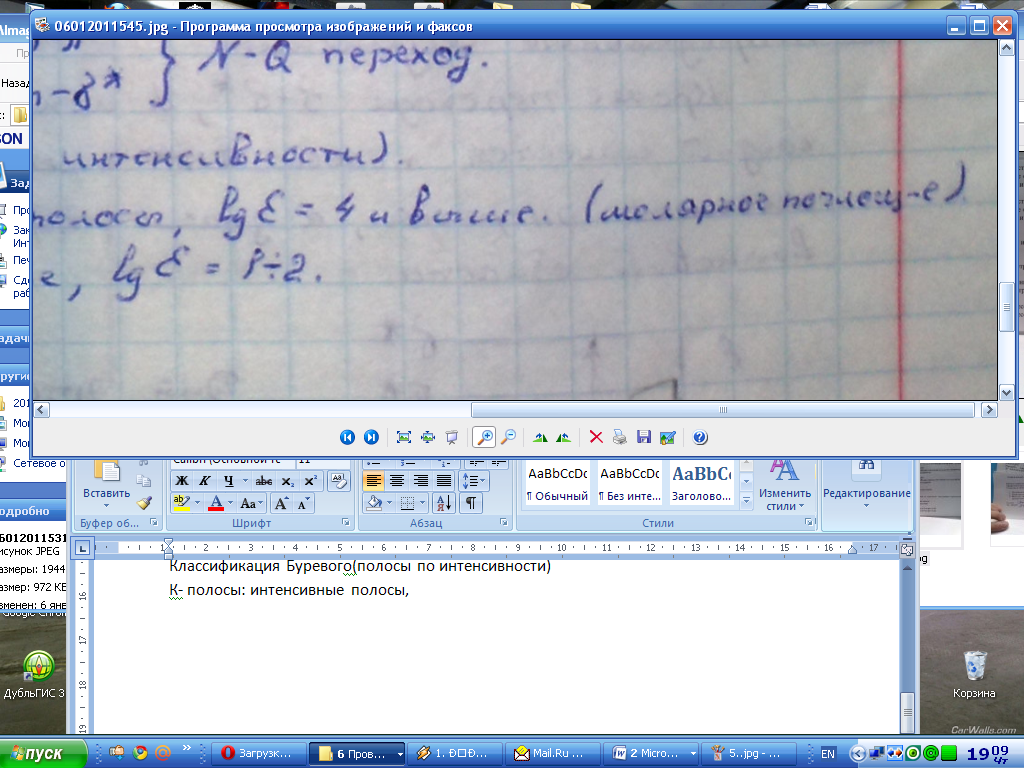Toggle paragraph marks (¶) display

(471, 503)
